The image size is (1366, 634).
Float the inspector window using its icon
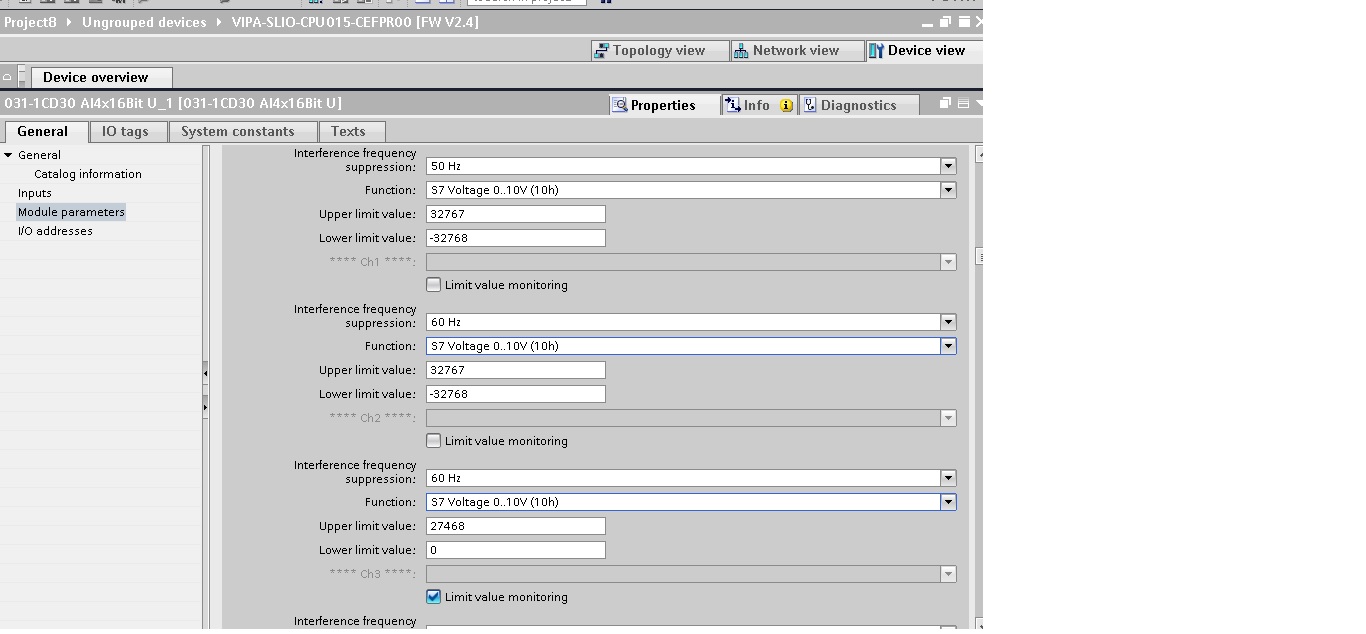(945, 104)
